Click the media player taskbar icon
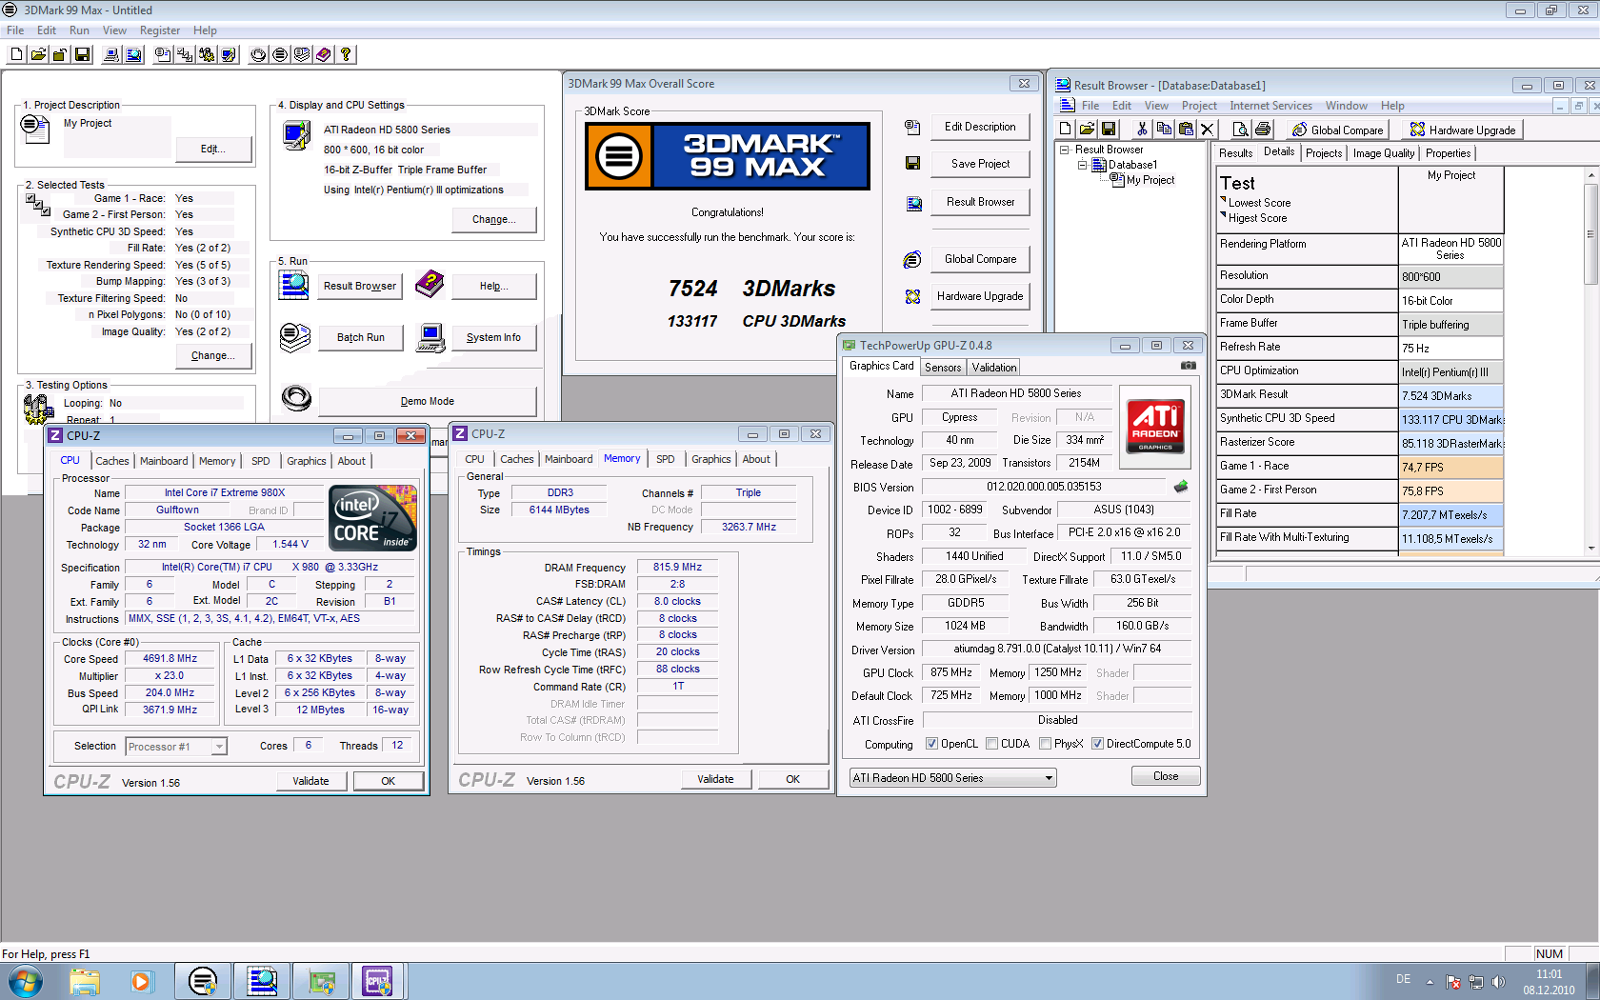 [141, 981]
